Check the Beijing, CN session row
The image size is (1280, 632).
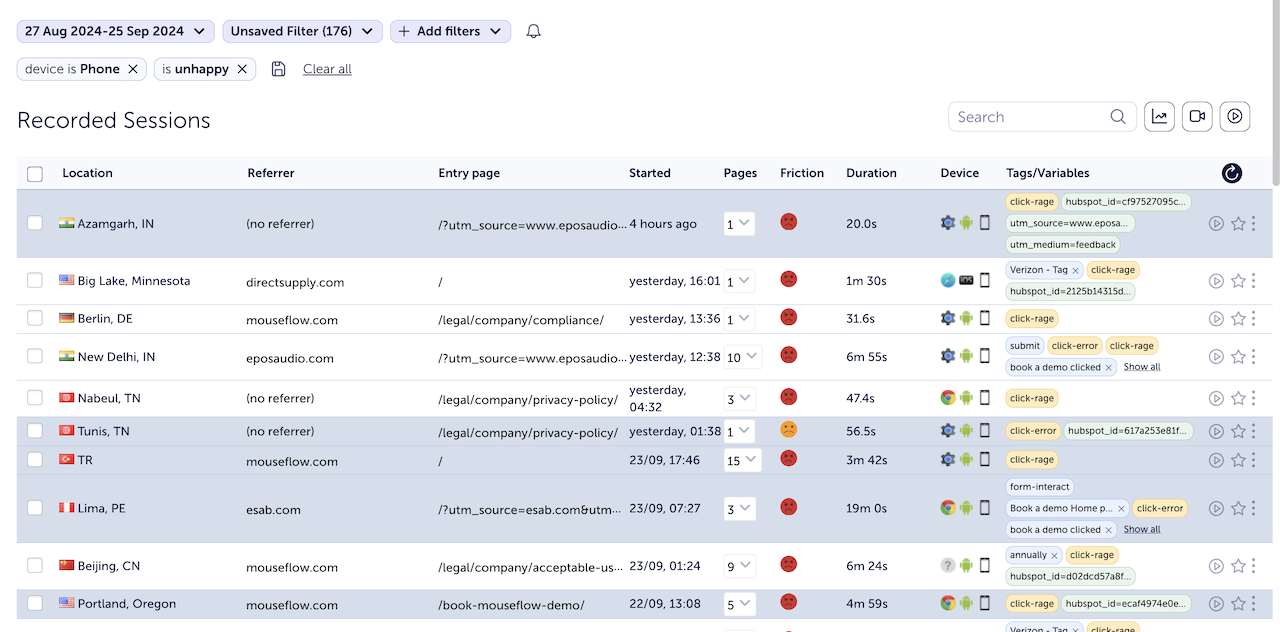click(x=35, y=565)
